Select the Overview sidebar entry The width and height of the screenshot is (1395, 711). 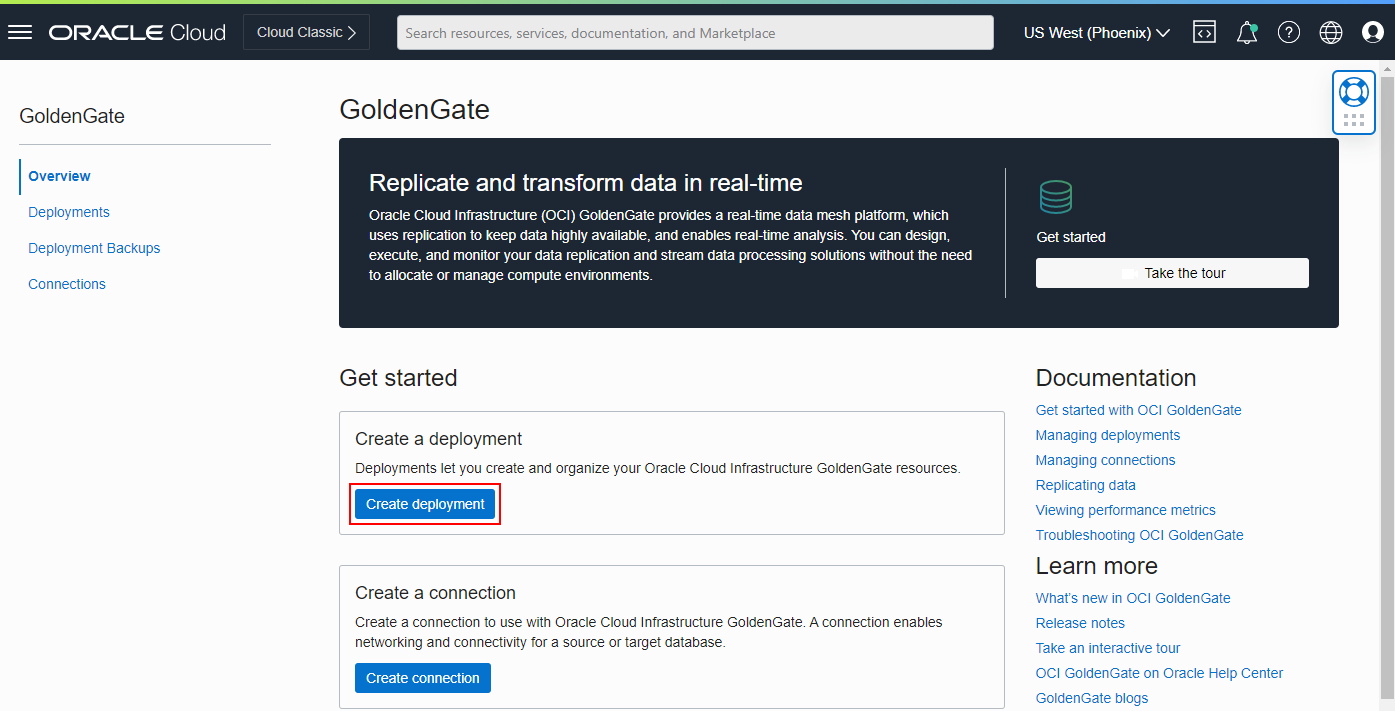pyautogui.click(x=59, y=175)
